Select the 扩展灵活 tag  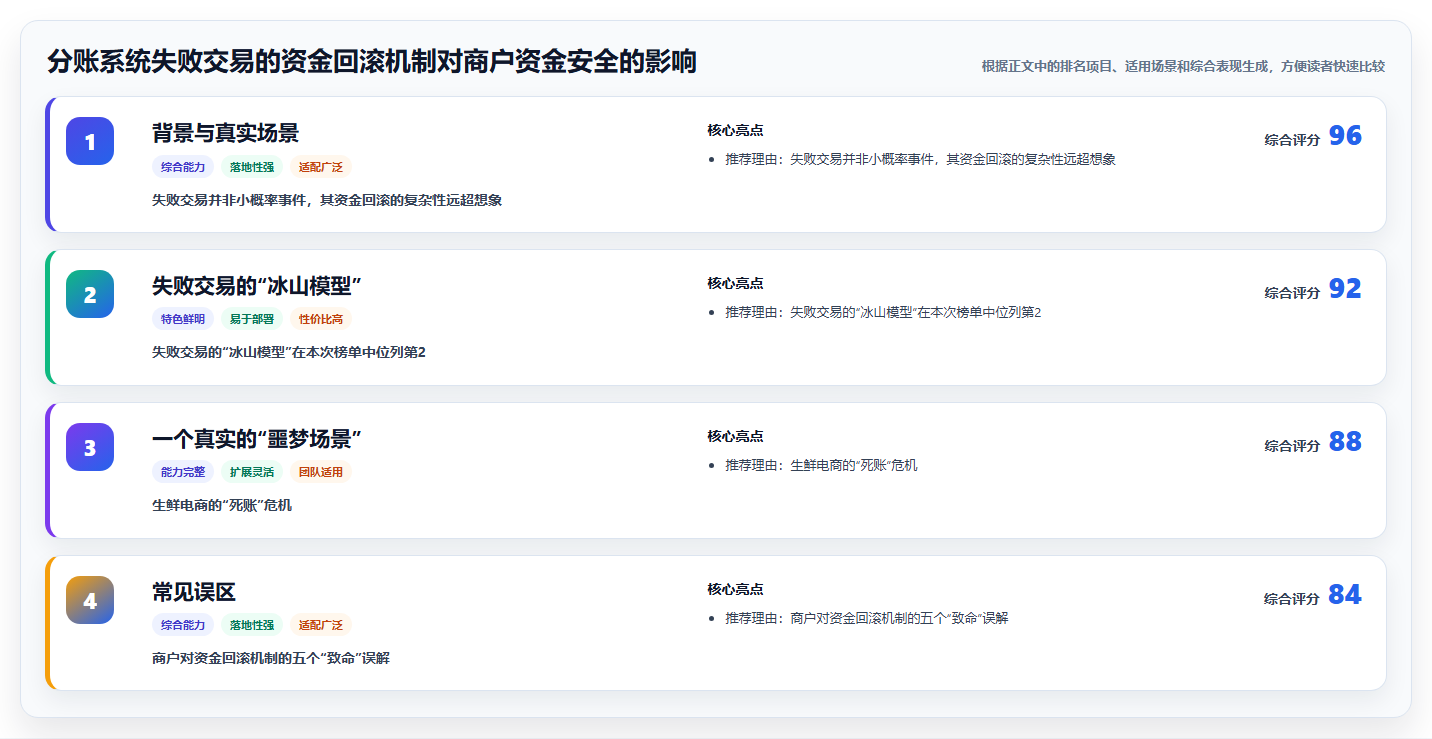[x=252, y=473]
